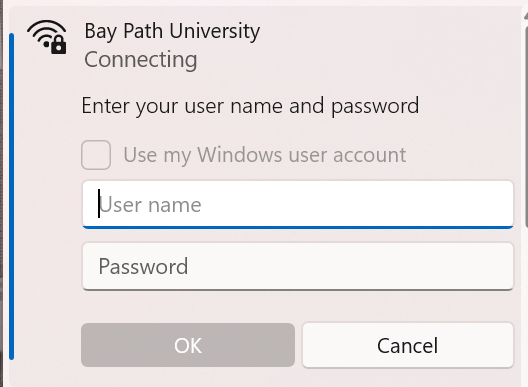528x387 pixels.
Task: Place cursor at the right end of User name field
Action: [x=503, y=204]
